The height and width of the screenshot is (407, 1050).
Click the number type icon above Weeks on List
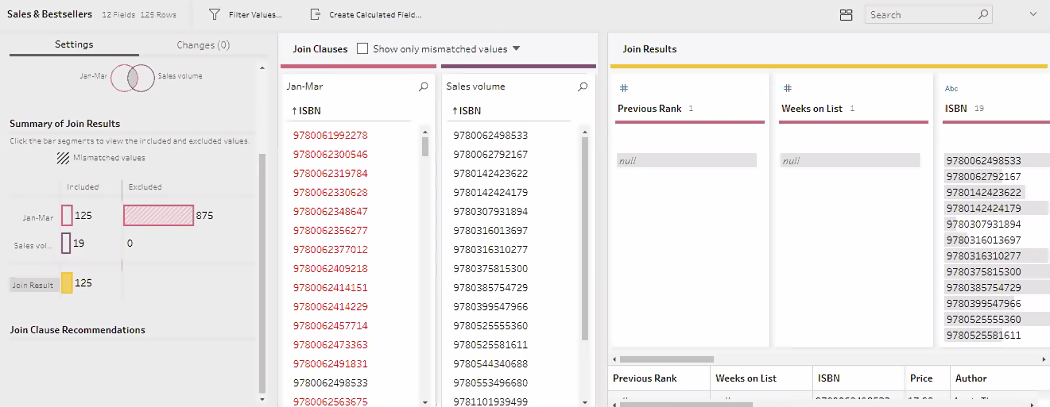point(787,88)
